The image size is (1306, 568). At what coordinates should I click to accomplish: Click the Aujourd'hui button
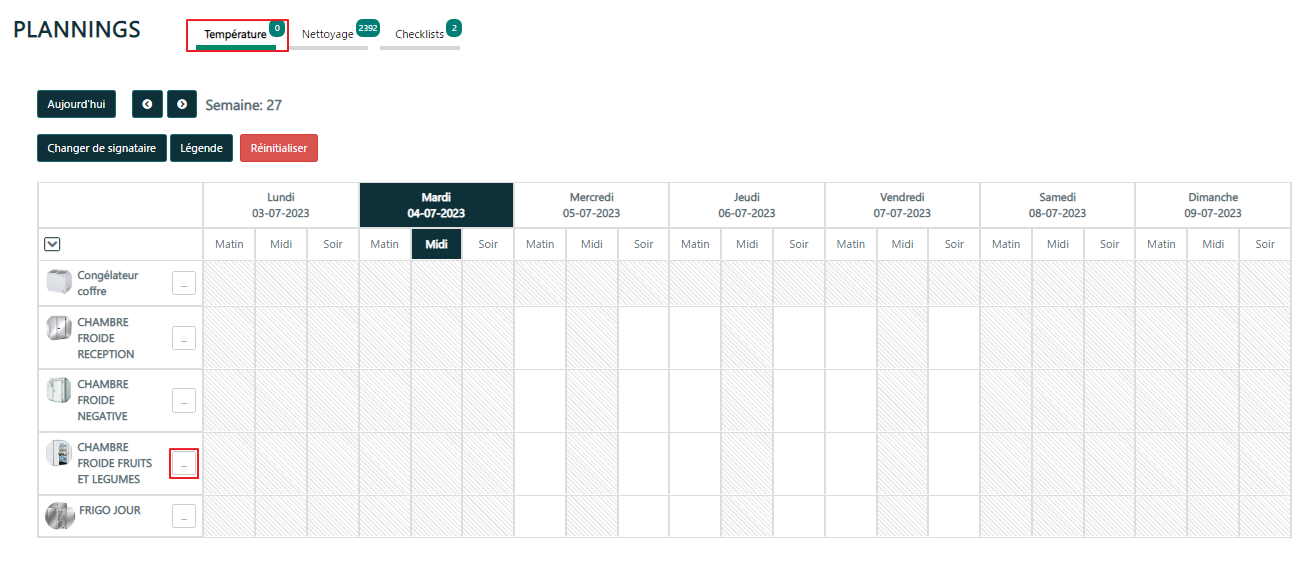[x=76, y=104]
